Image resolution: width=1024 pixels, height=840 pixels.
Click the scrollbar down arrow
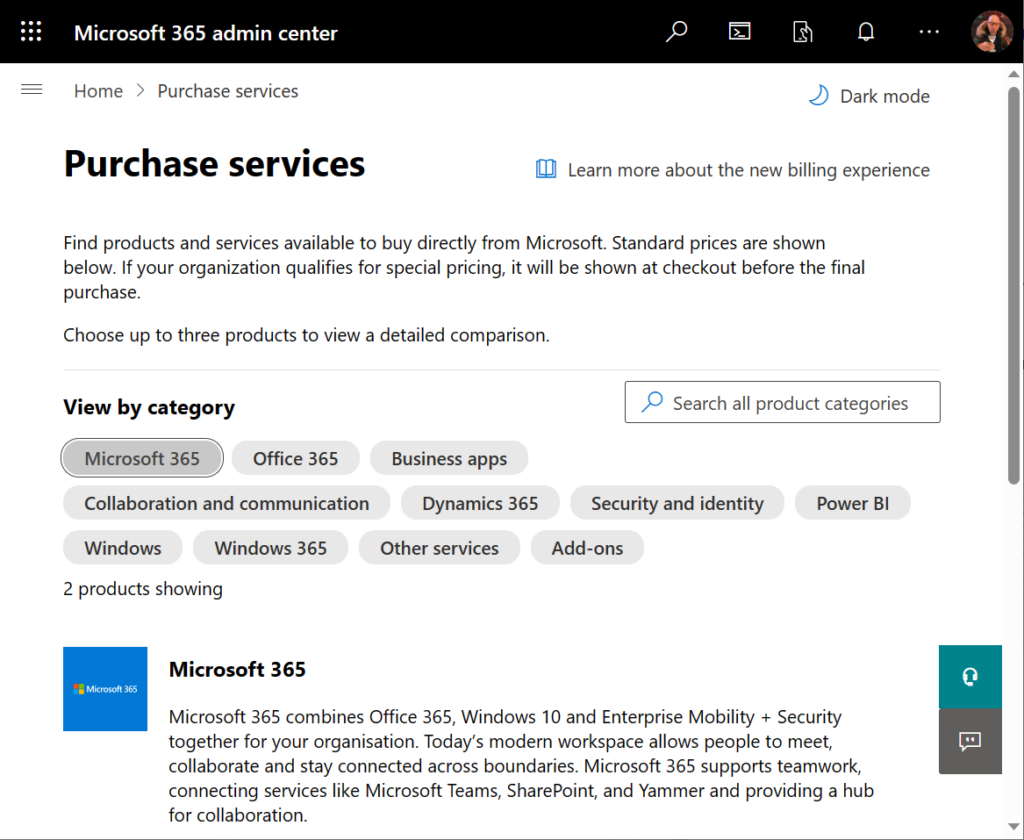(x=1014, y=826)
